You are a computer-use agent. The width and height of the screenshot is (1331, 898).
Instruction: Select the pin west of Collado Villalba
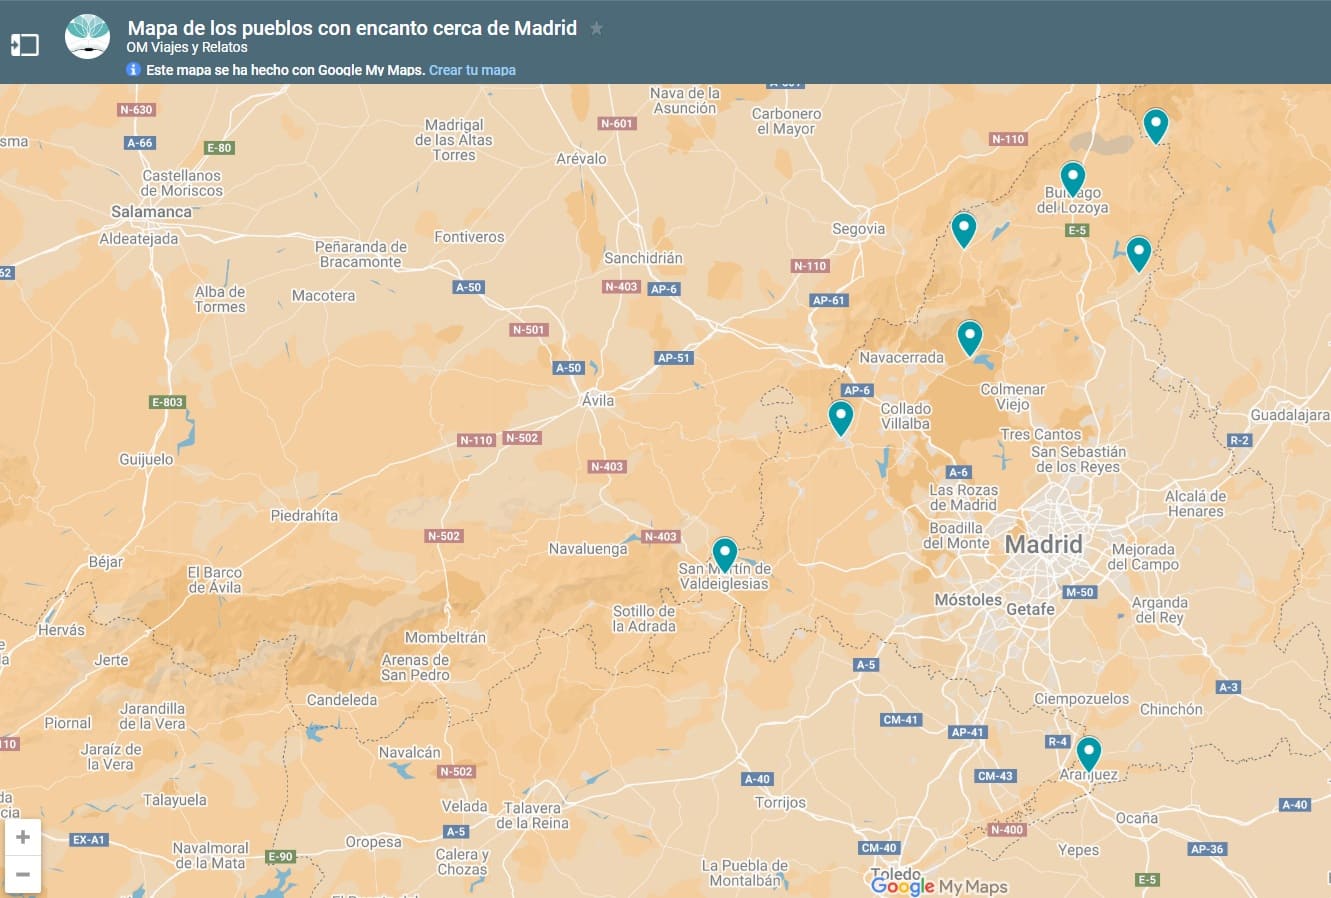(841, 418)
